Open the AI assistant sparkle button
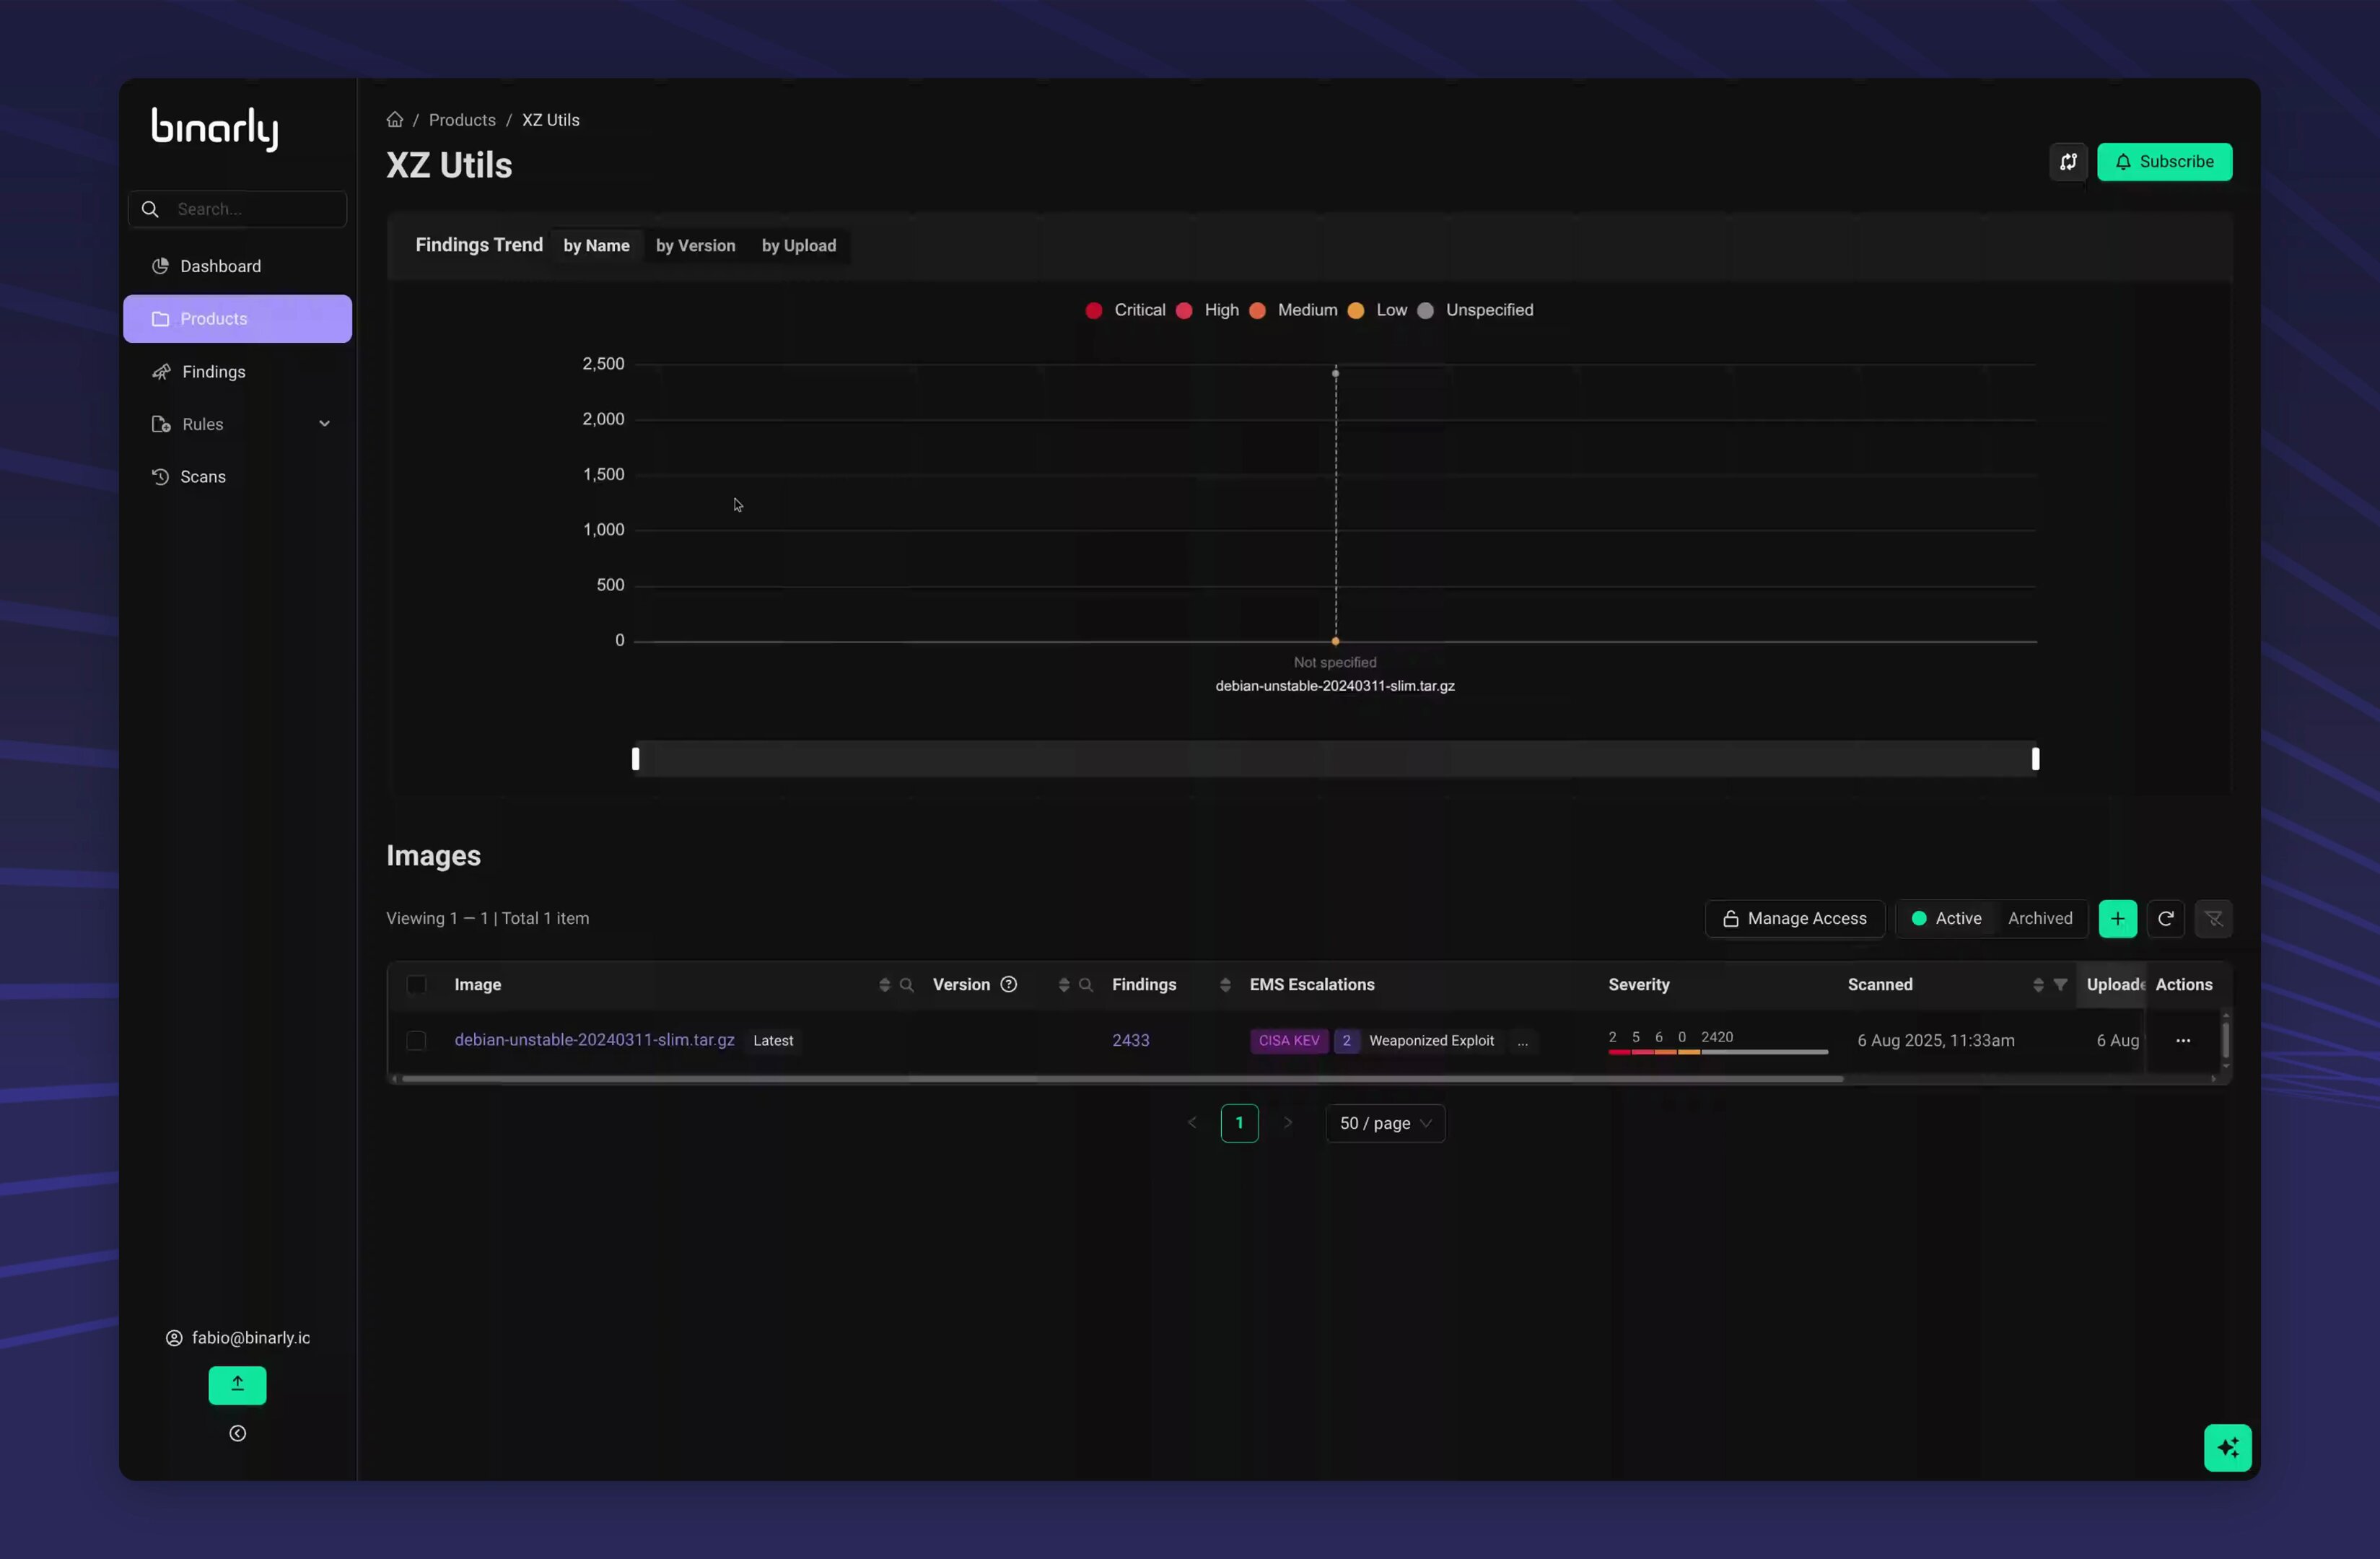2380x1559 pixels. pos(2227,1447)
